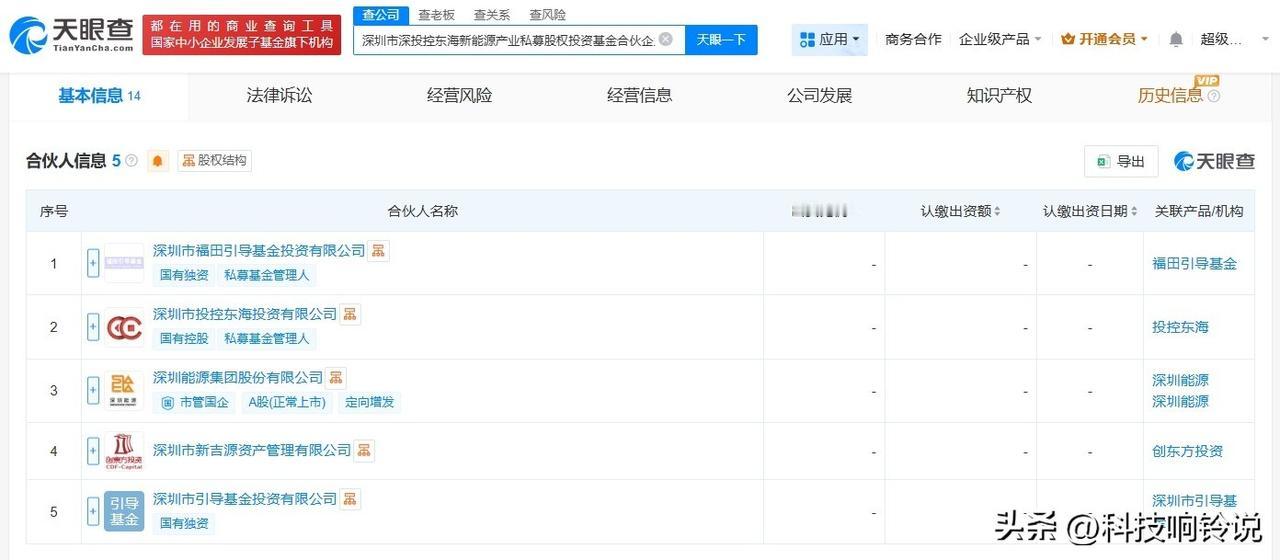This screenshot has height=560, width=1280.
Task: Switch to the 经营信息 tab
Action: (x=639, y=96)
